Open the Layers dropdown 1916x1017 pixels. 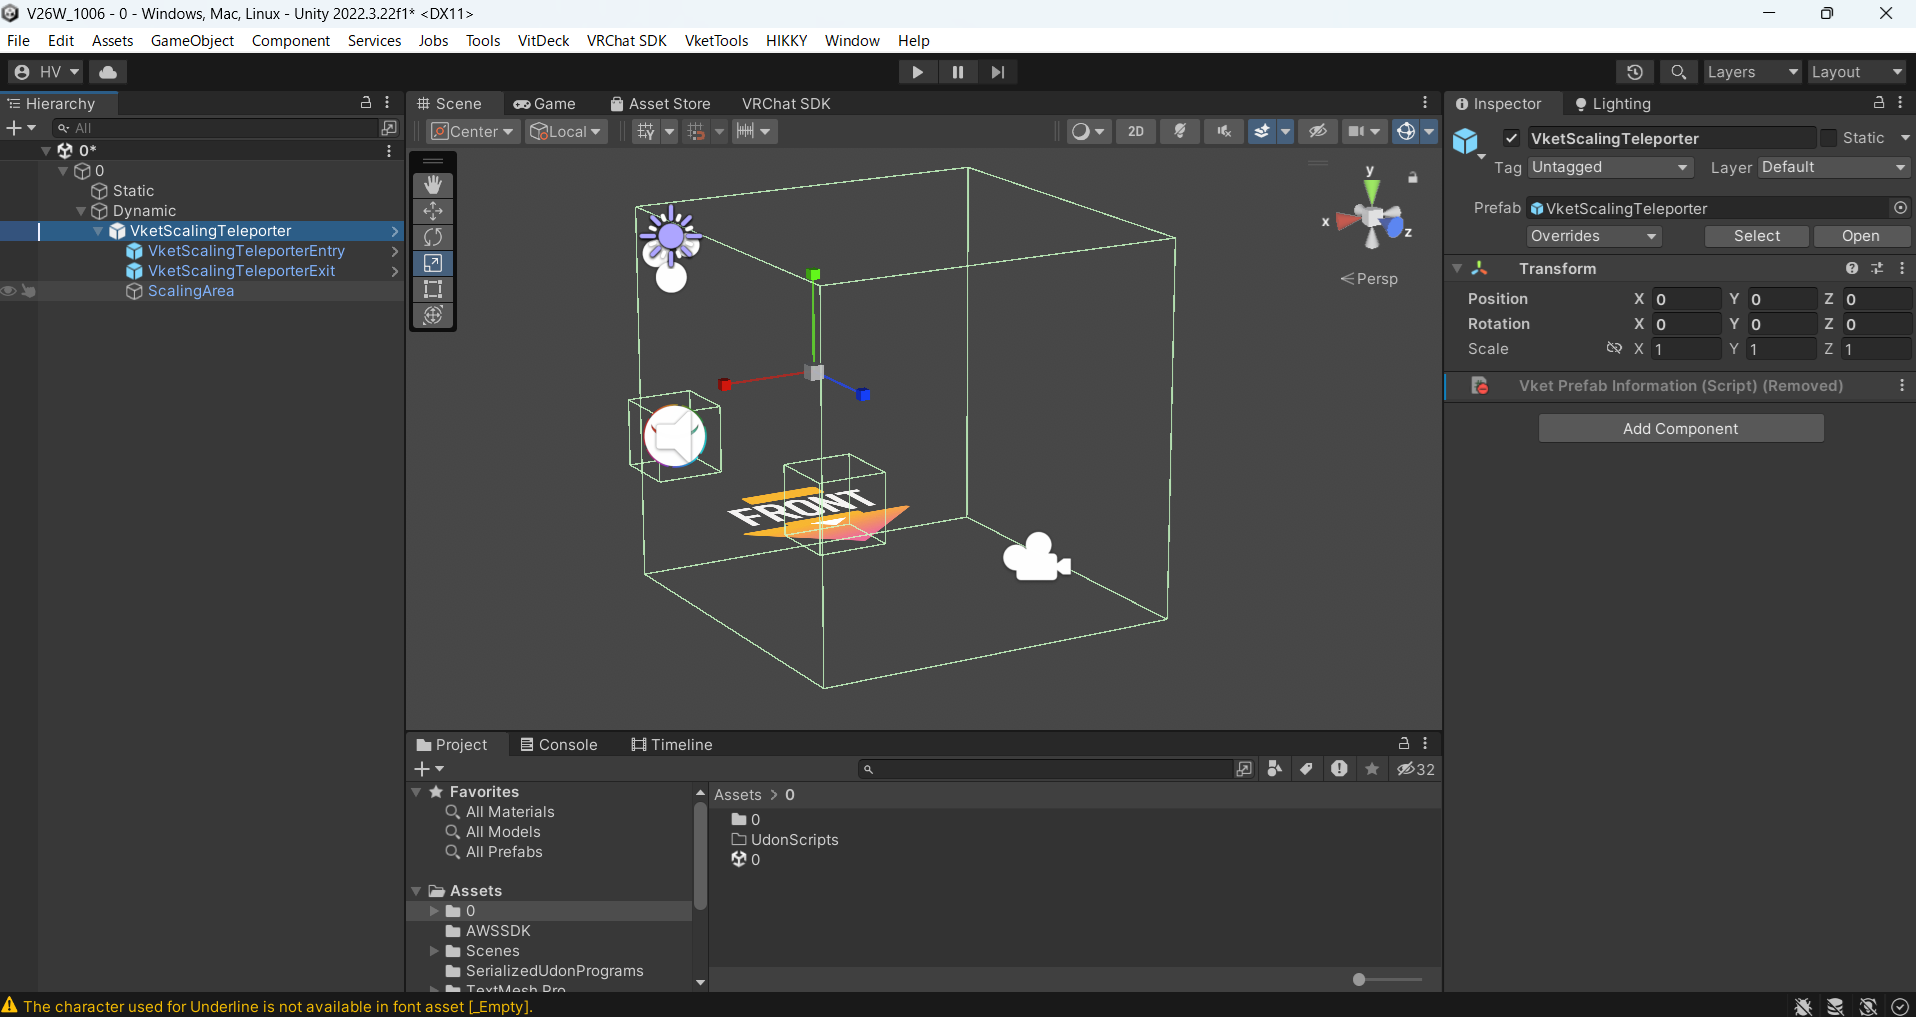(x=1752, y=72)
